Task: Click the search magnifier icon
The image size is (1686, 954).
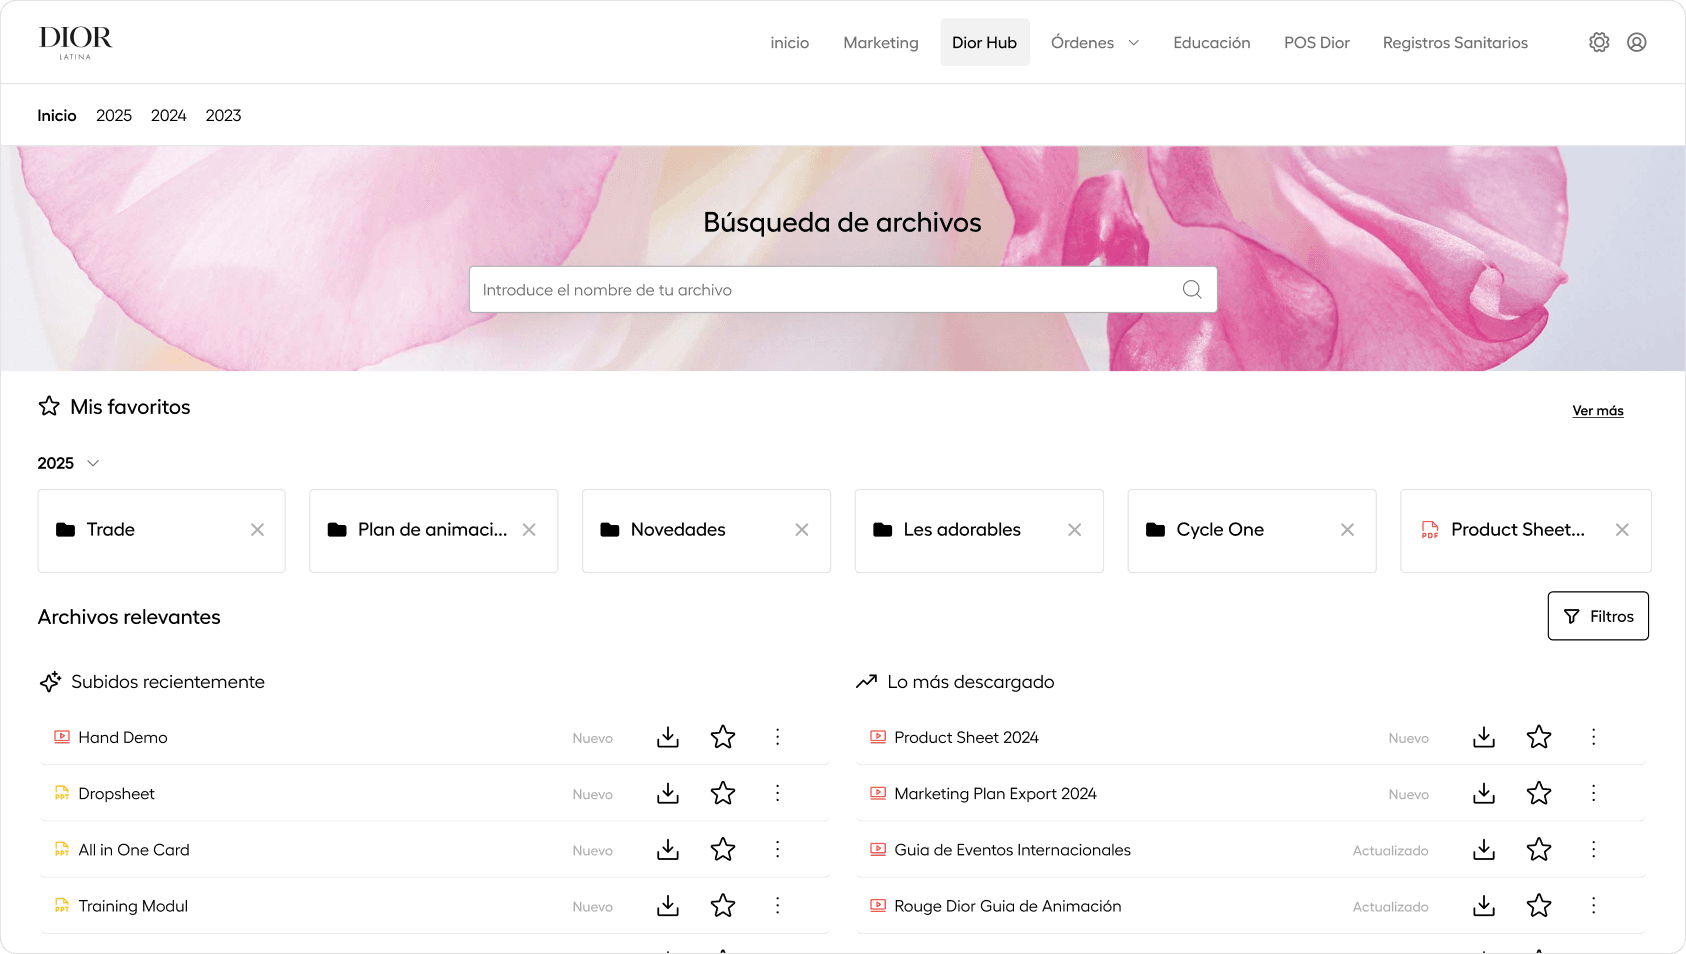Action: (1191, 289)
